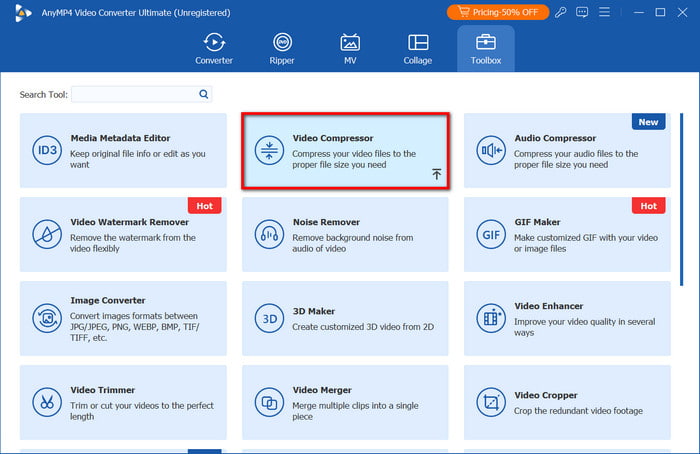Image resolution: width=700 pixels, height=454 pixels.
Task: Click the Video Watermark Remover icon
Action: click(x=47, y=234)
